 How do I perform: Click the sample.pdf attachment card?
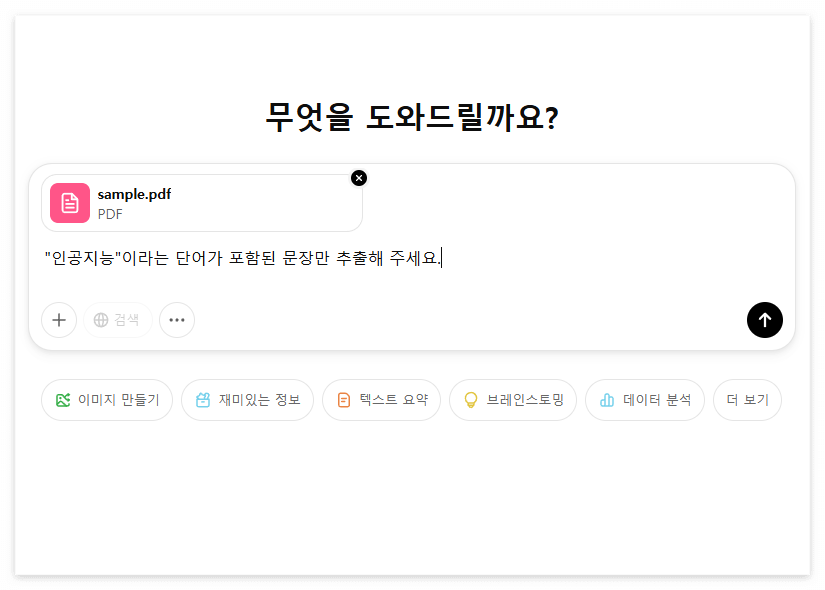point(202,203)
